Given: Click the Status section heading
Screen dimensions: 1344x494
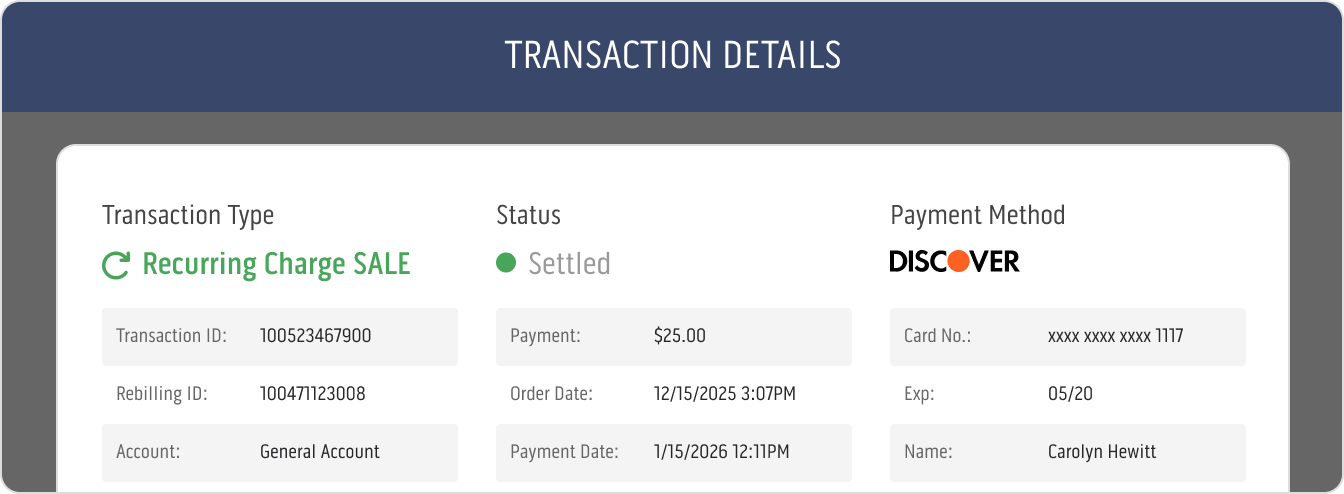Looking at the screenshot, I should pos(528,215).
